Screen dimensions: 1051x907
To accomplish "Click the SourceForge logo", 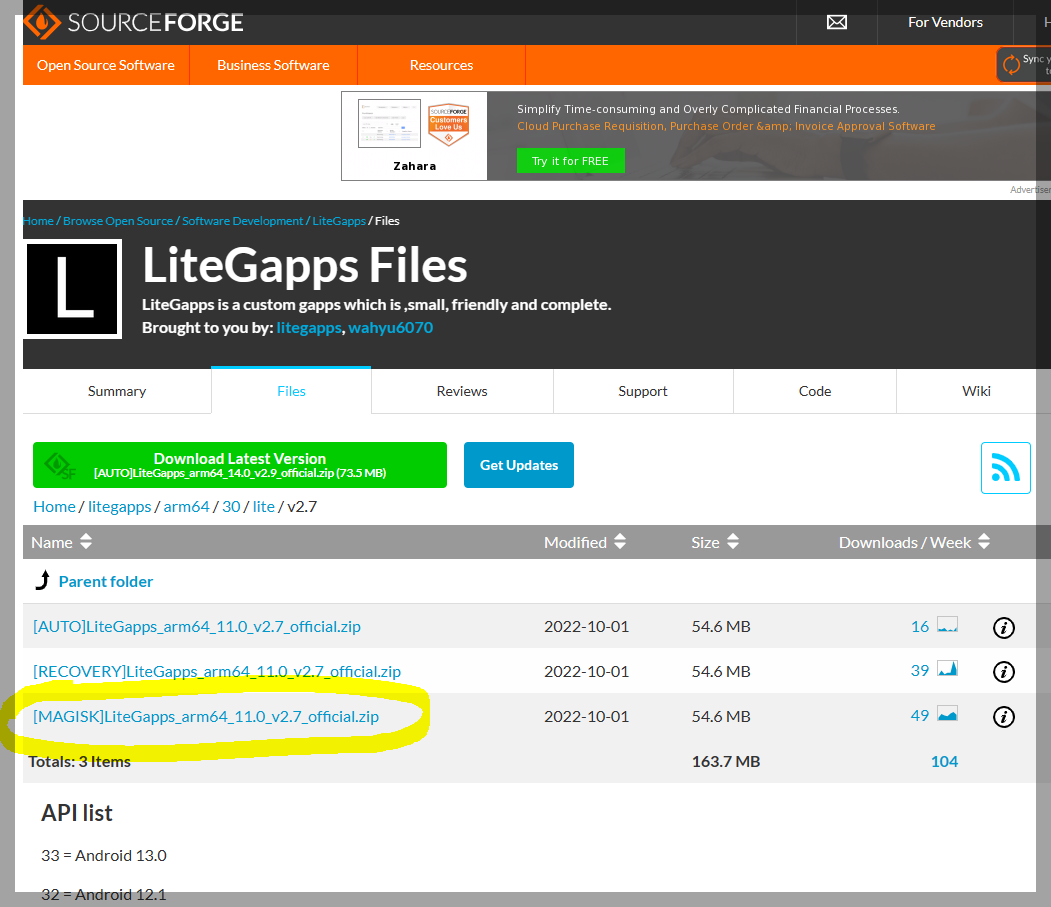I will [133, 21].
